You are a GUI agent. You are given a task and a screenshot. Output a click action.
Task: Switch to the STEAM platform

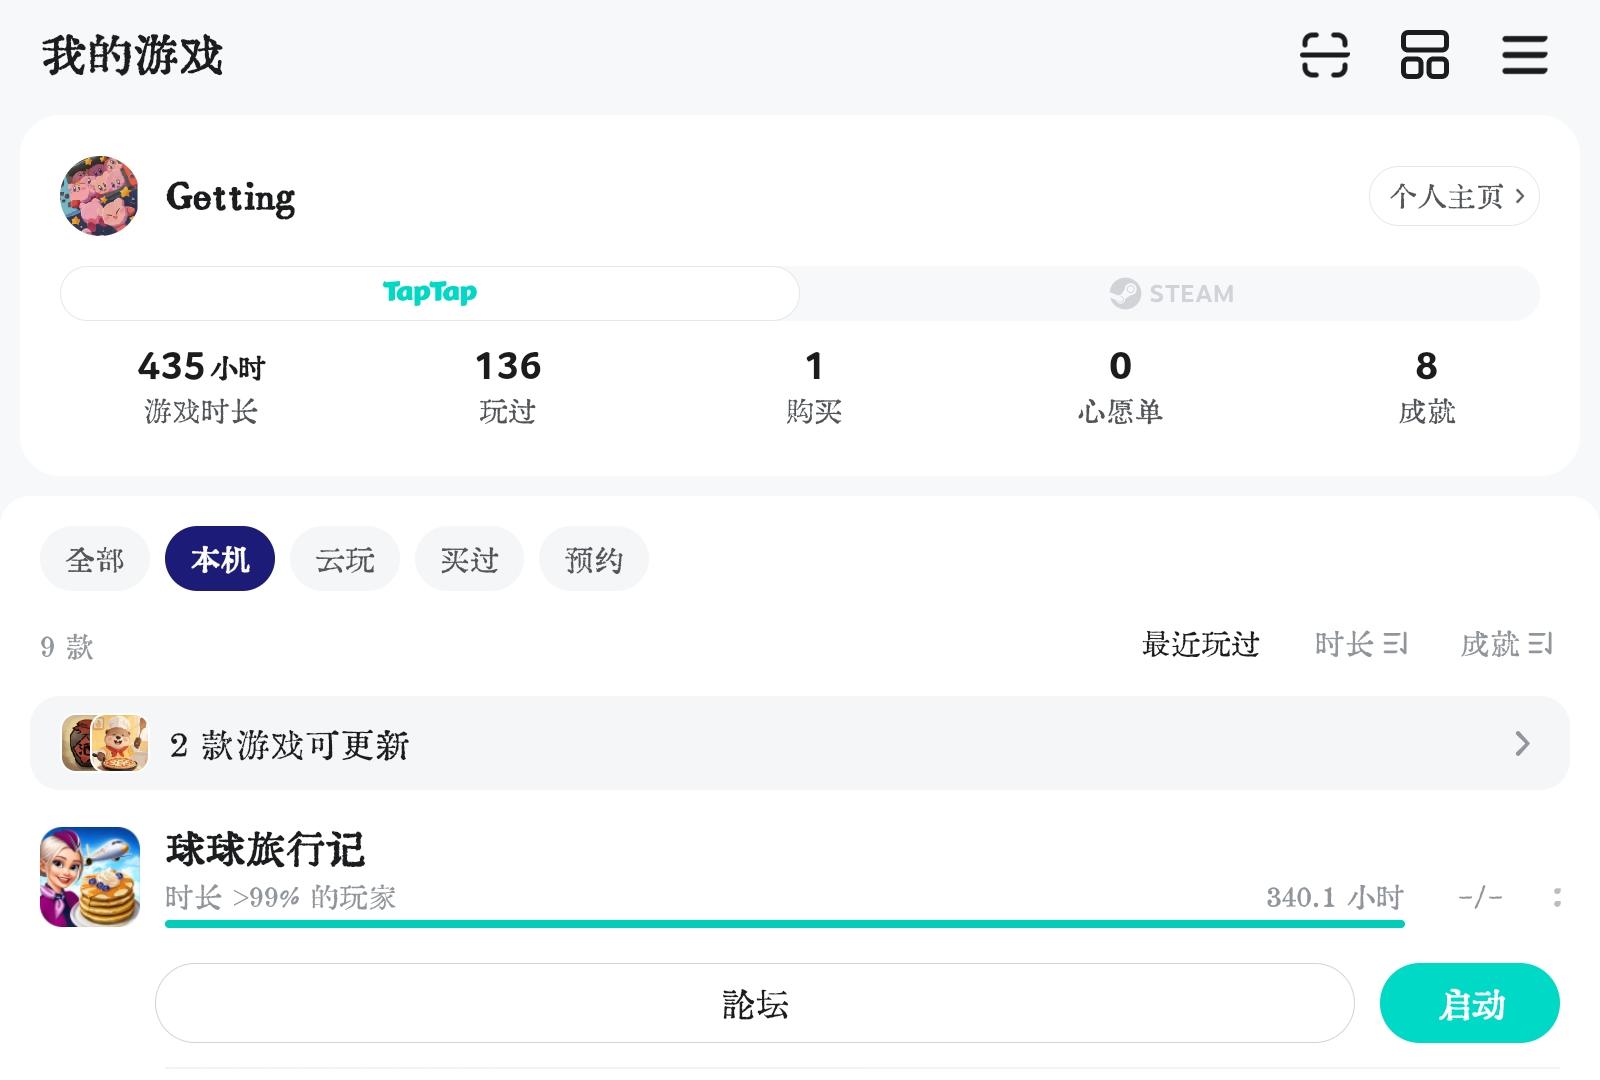pyautogui.click(x=1170, y=294)
